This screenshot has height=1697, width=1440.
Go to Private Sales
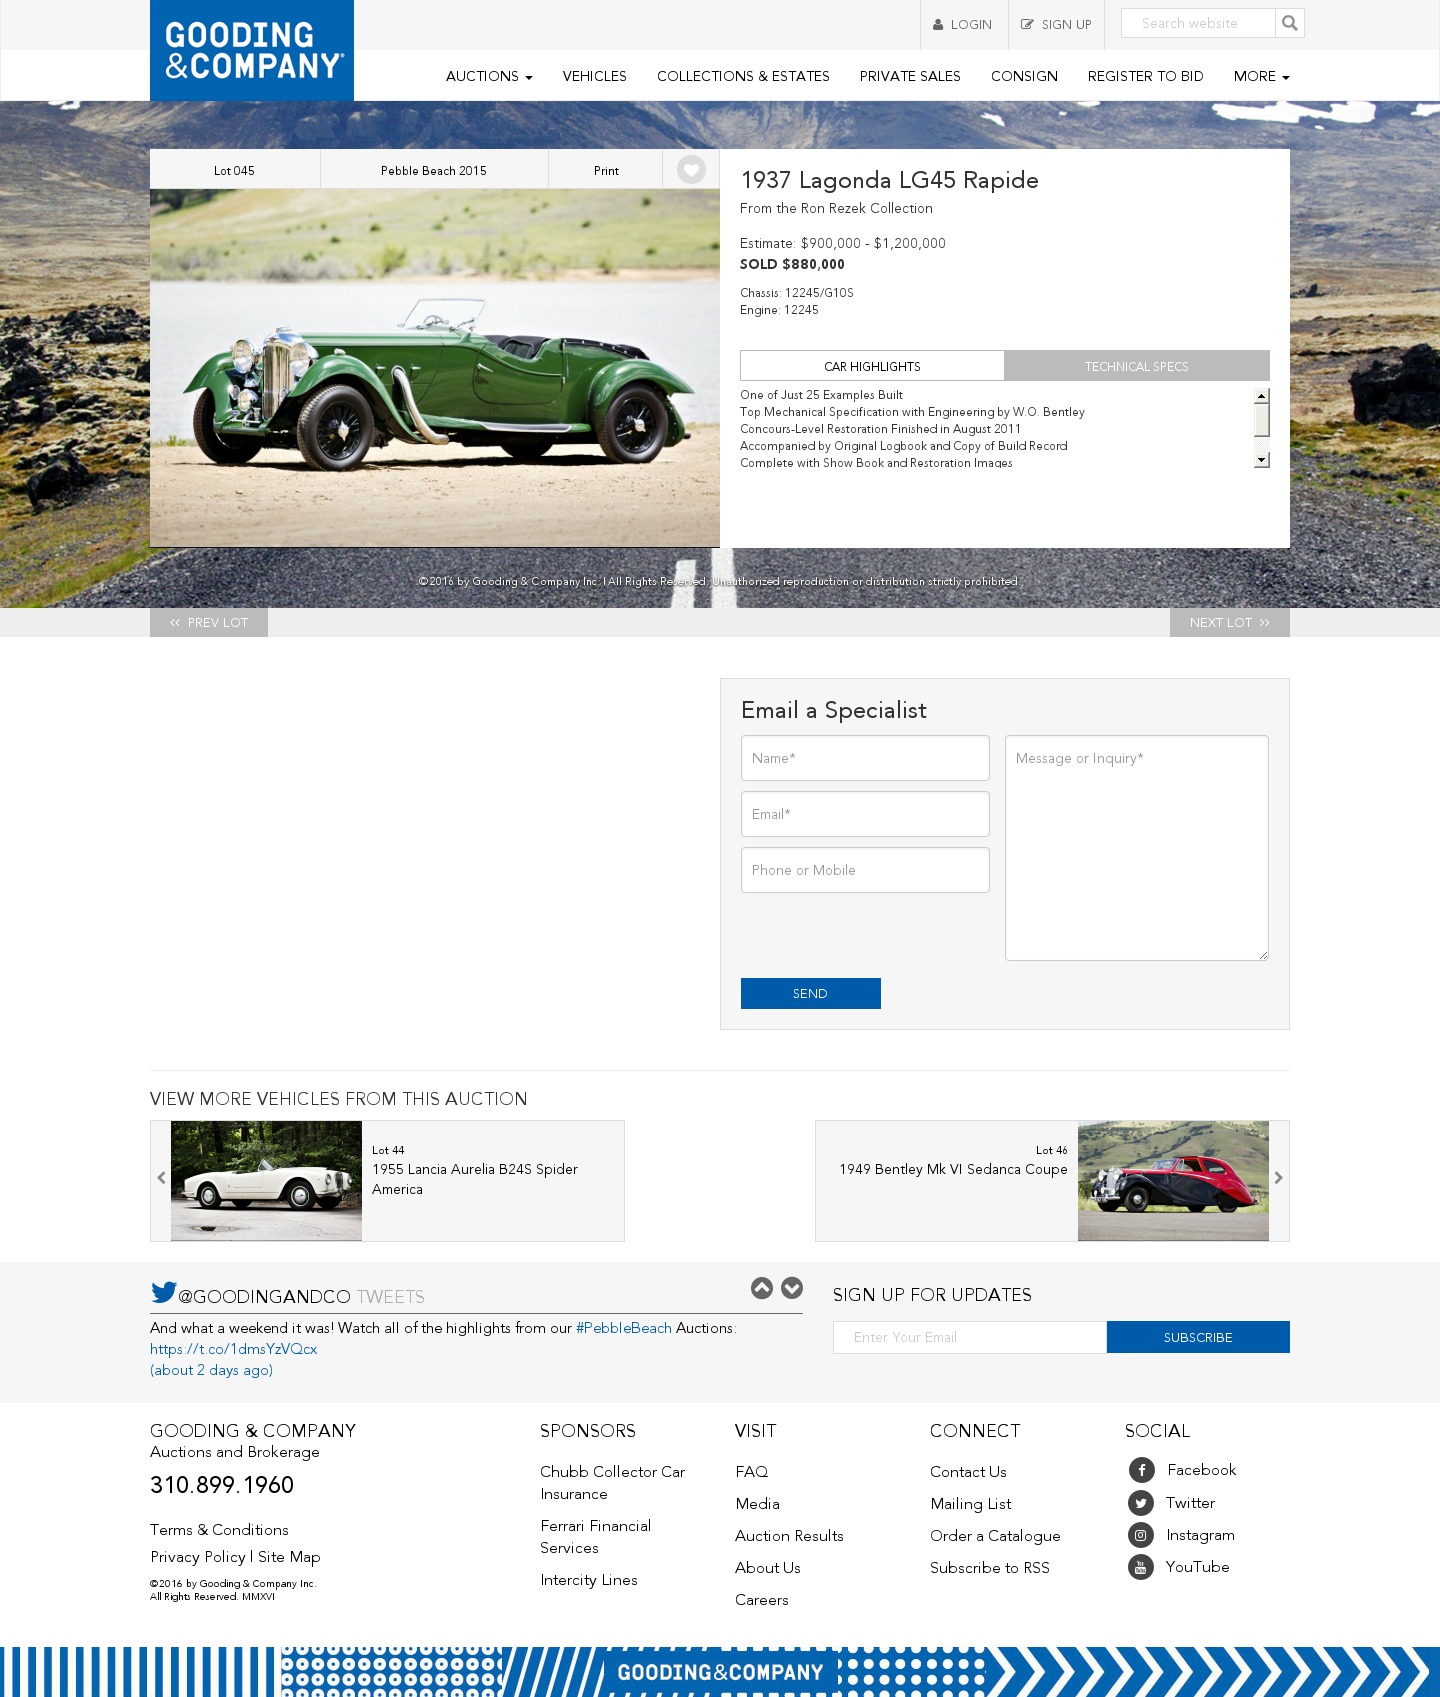(x=910, y=76)
